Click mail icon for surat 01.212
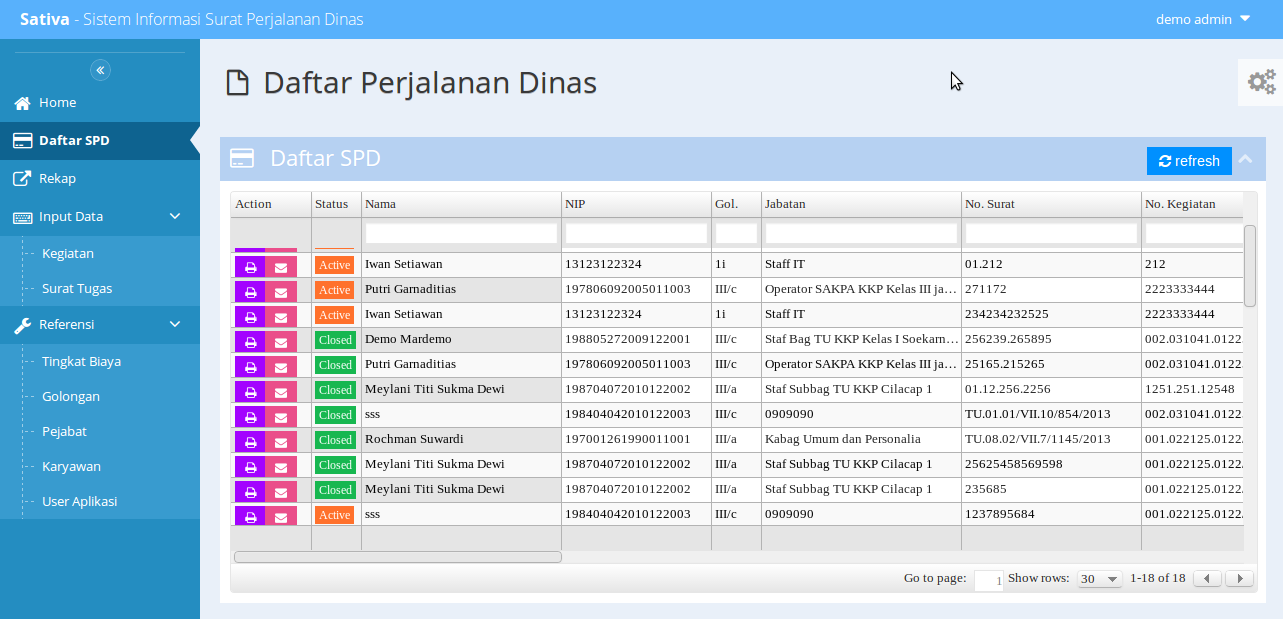 [281, 266]
